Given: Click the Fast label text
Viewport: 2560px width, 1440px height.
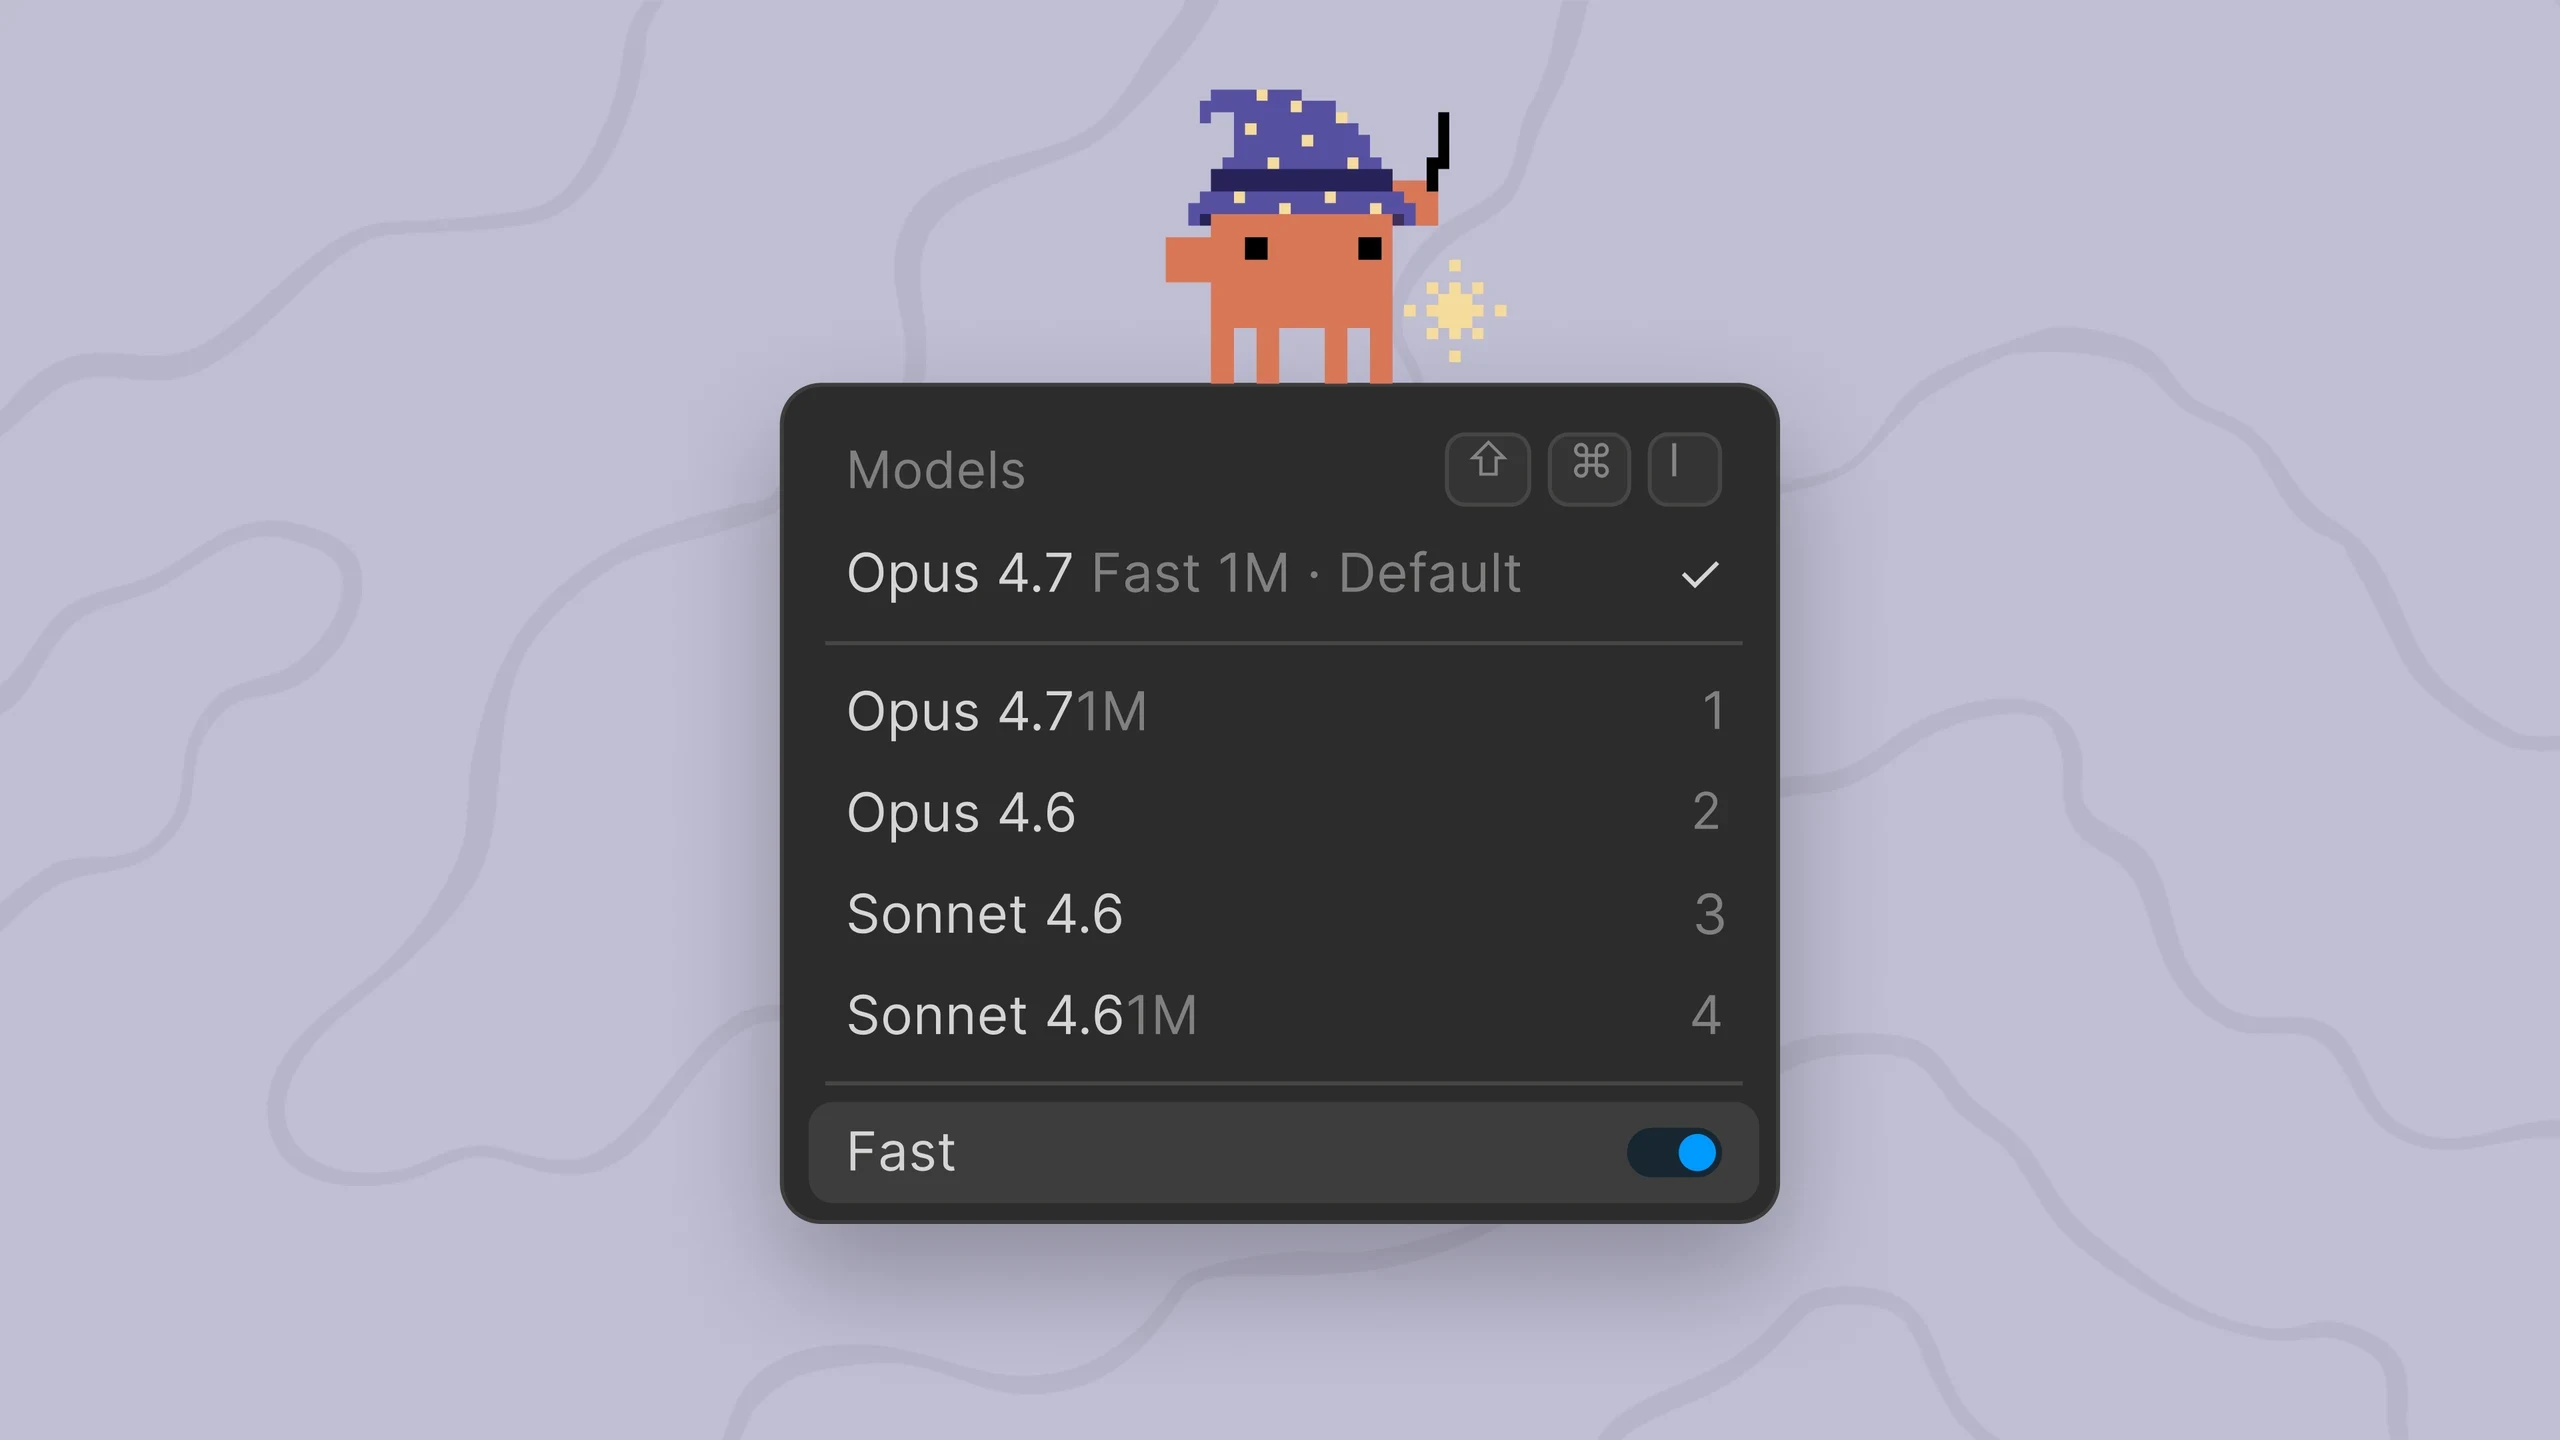Looking at the screenshot, I should [900, 1152].
